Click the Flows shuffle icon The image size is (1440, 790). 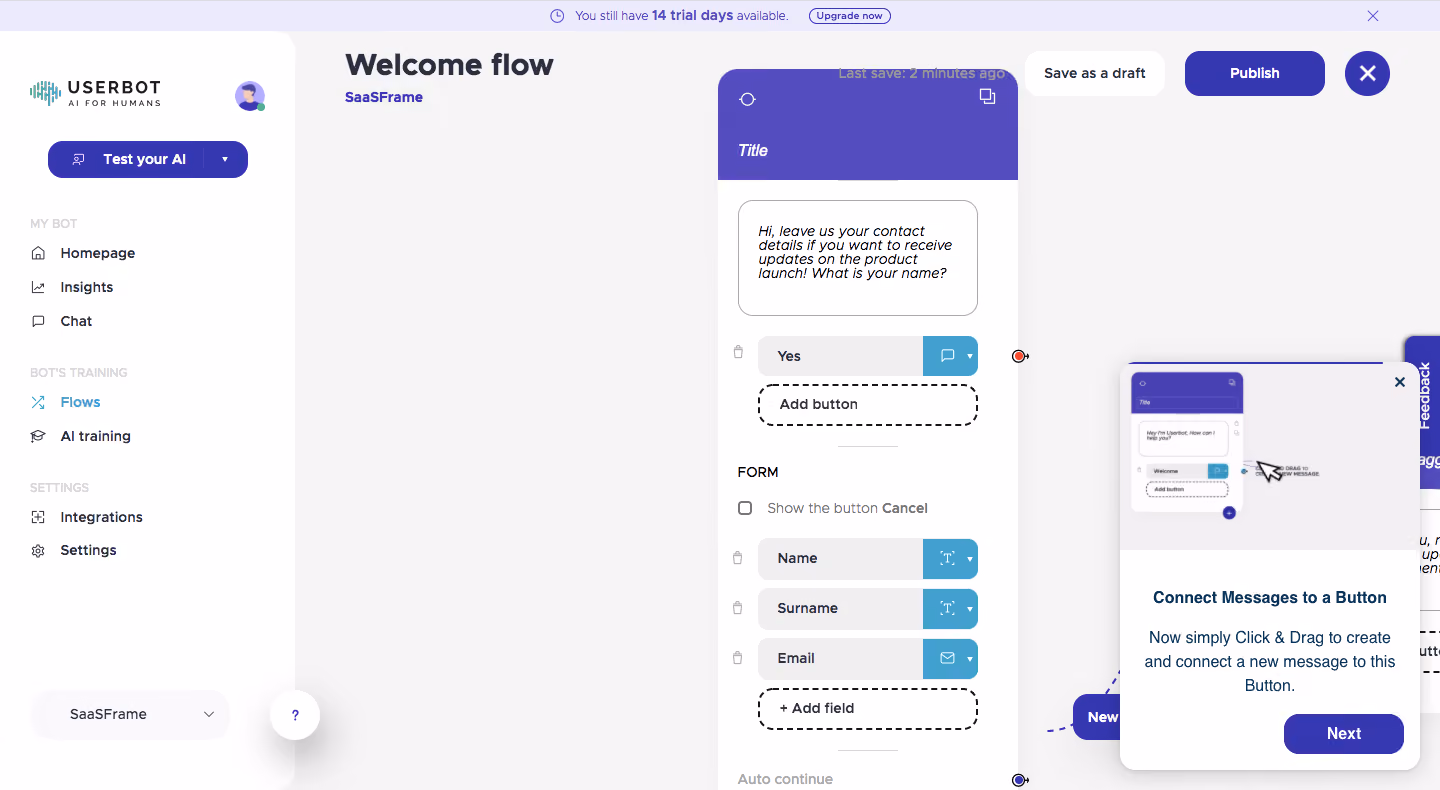pos(38,402)
